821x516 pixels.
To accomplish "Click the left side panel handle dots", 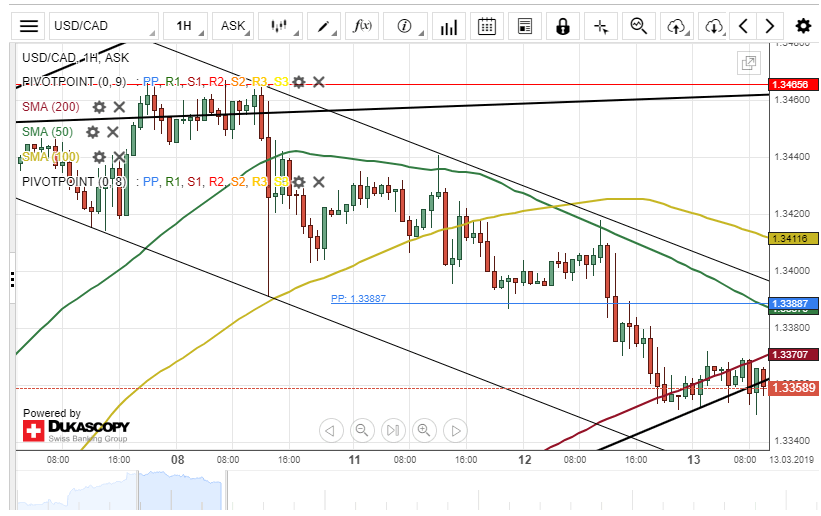I will 12,279.
